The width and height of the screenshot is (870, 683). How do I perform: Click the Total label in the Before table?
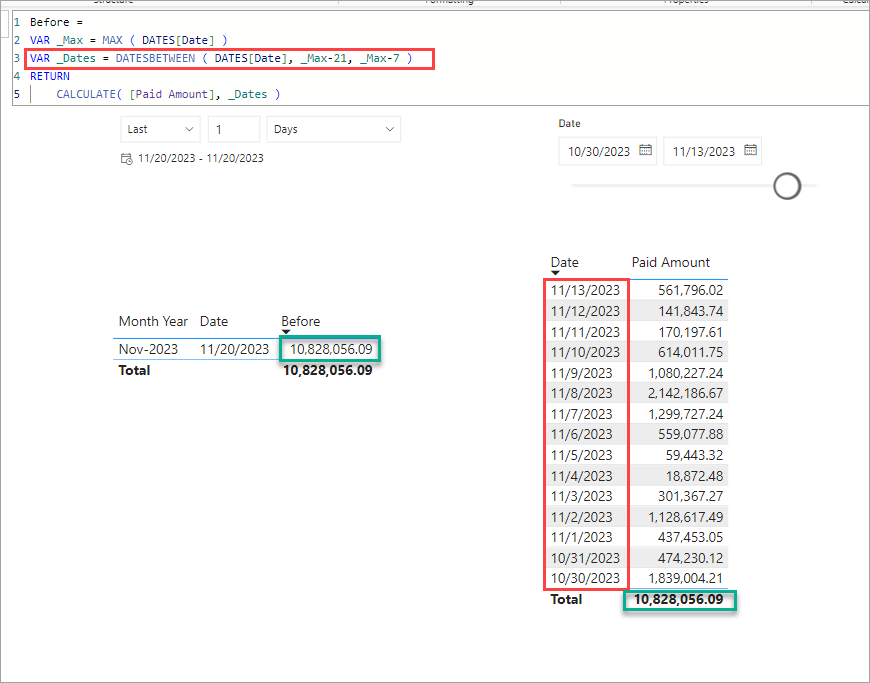click(x=134, y=371)
